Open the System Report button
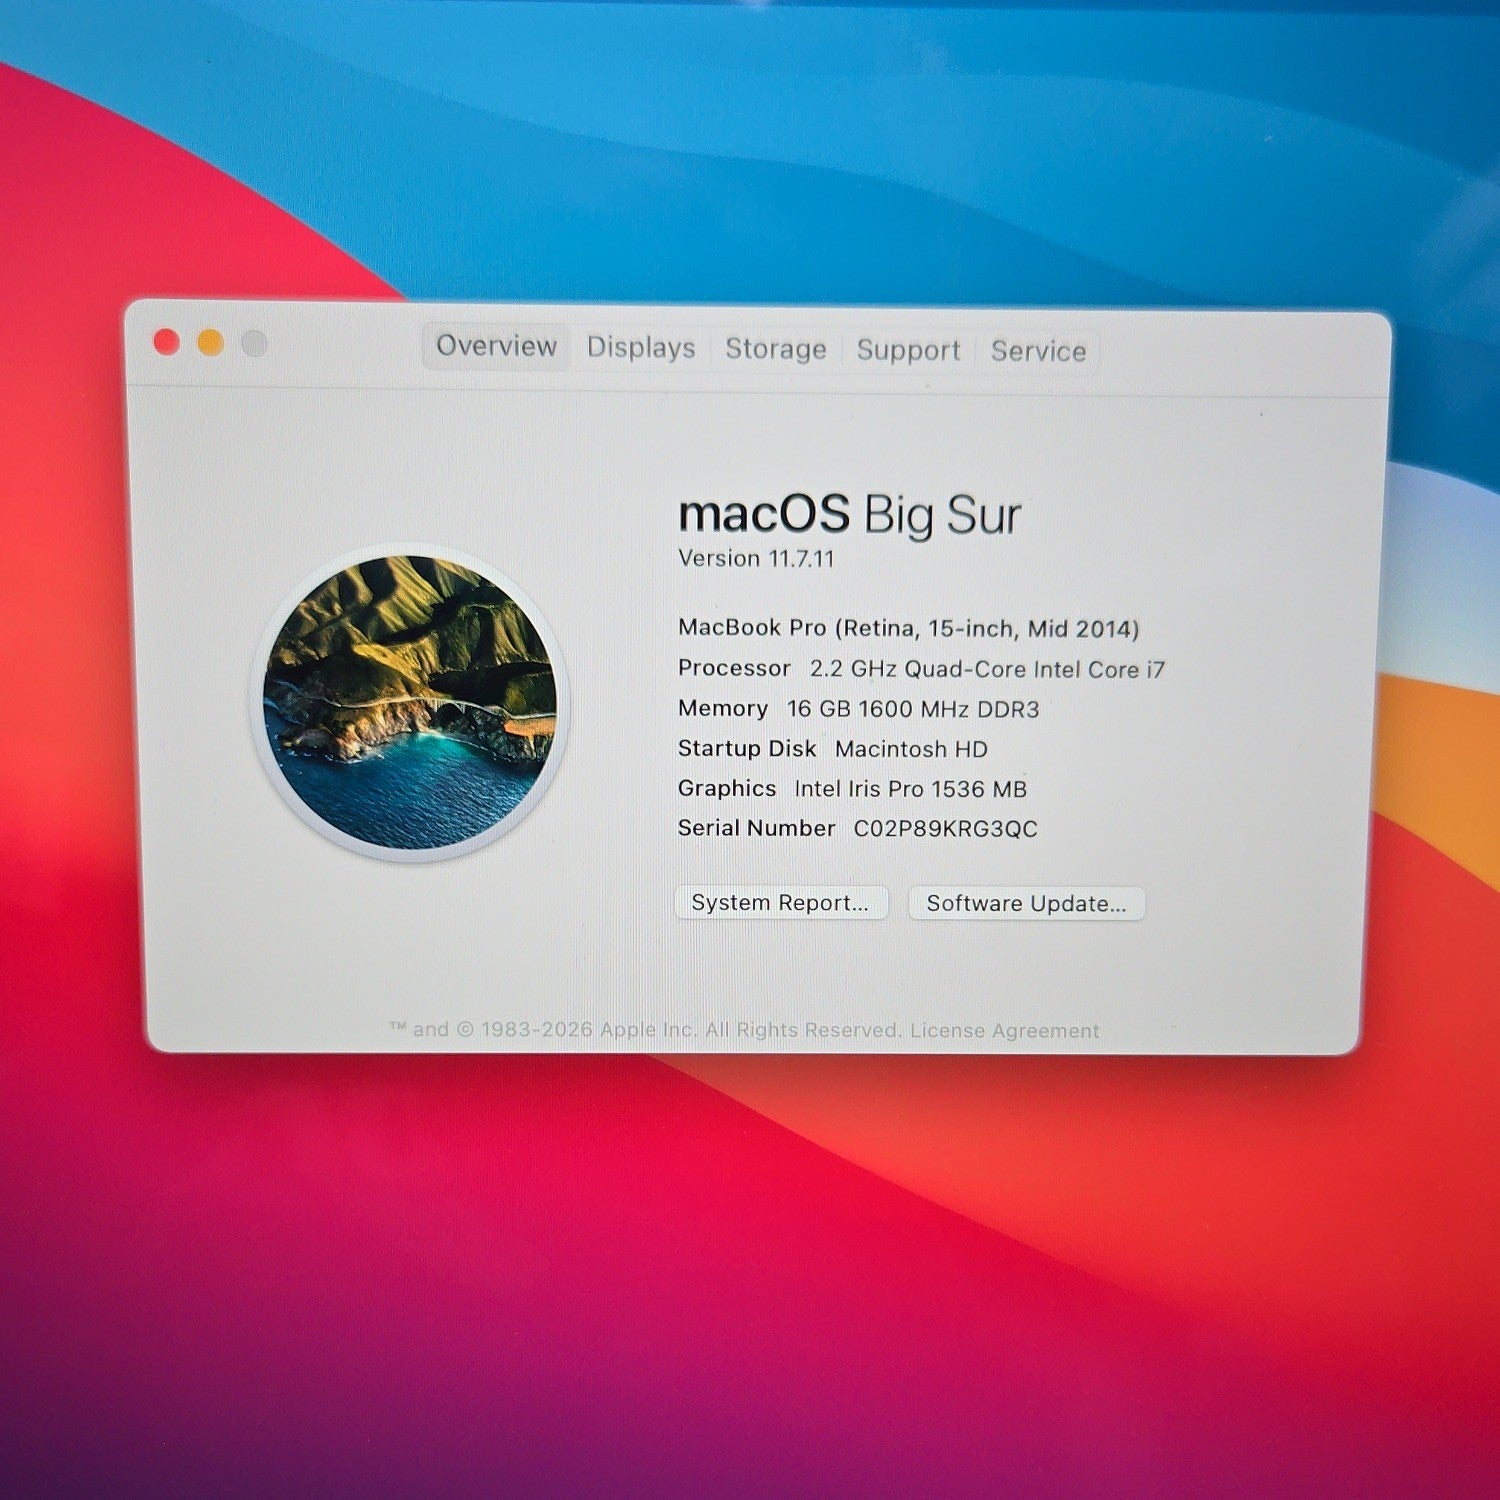 coord(781,902)
